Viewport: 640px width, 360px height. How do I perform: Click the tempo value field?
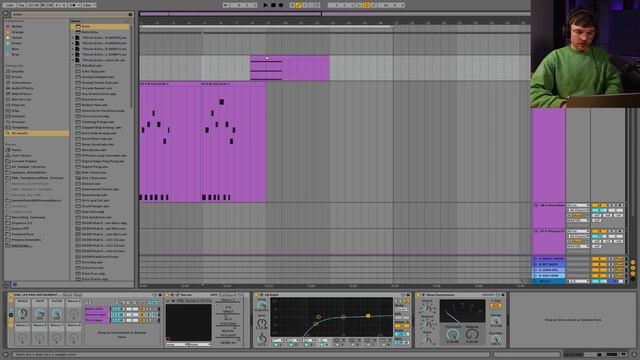33,5
